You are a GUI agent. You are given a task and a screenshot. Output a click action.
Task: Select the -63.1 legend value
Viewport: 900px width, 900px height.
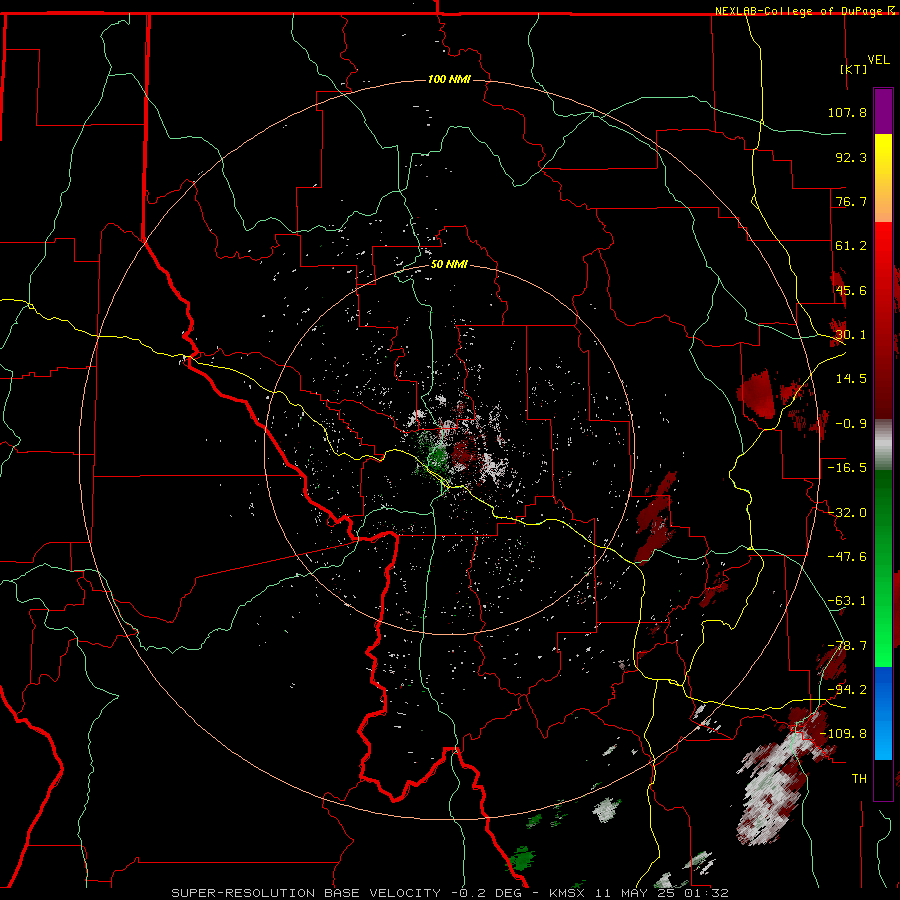point(847,601)
